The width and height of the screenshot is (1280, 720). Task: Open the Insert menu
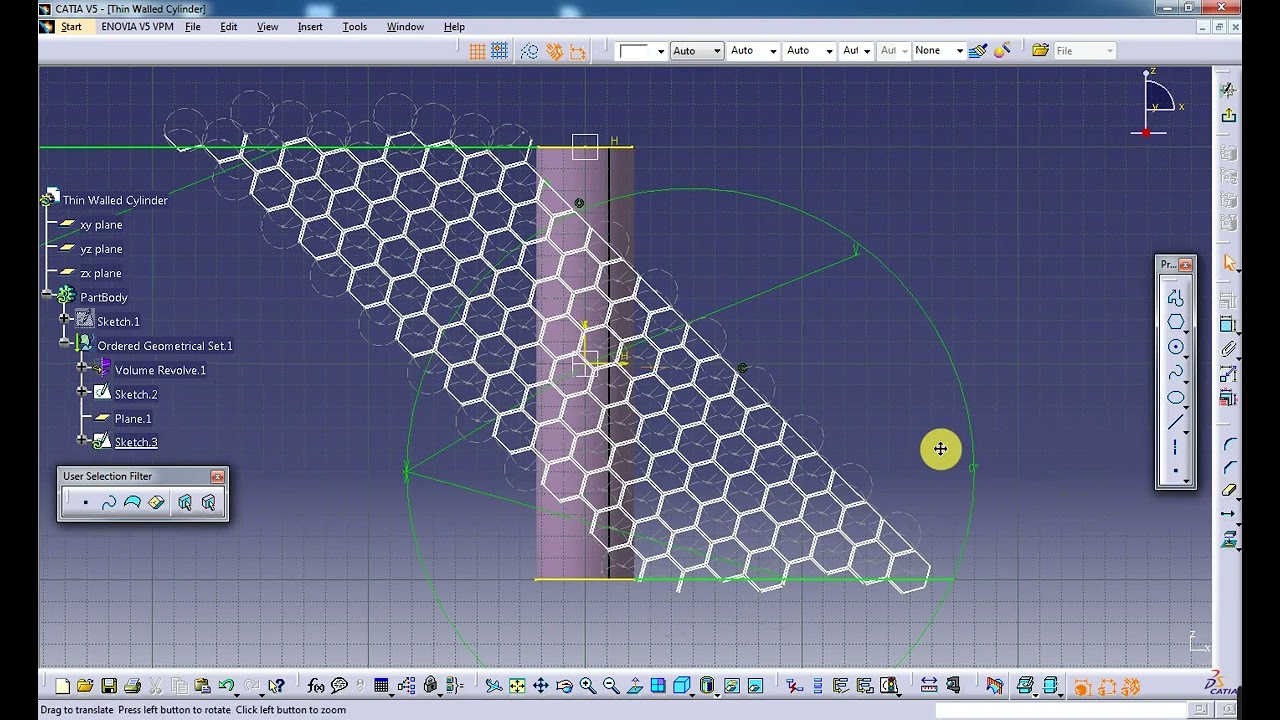310,27
